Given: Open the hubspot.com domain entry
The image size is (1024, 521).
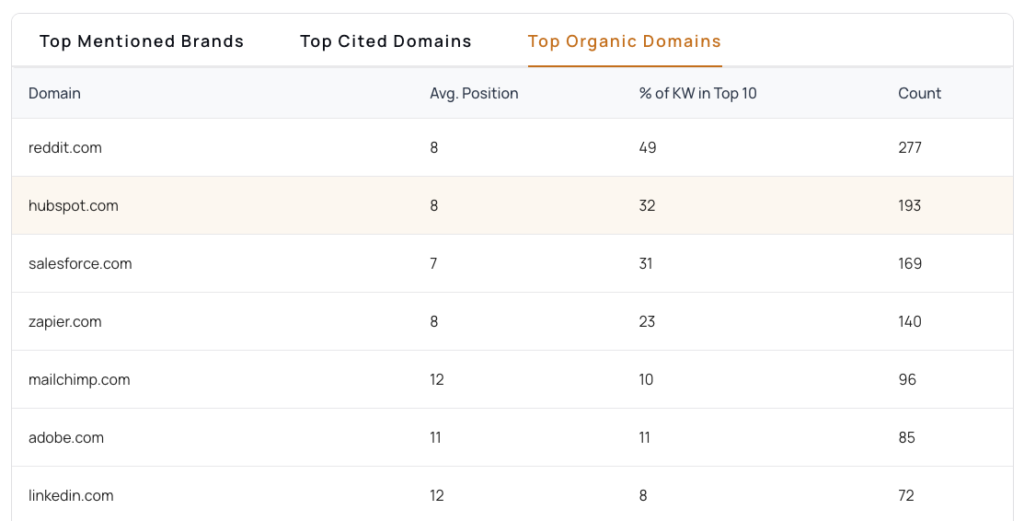Looking at the screenshot, I should coord(73,206).
